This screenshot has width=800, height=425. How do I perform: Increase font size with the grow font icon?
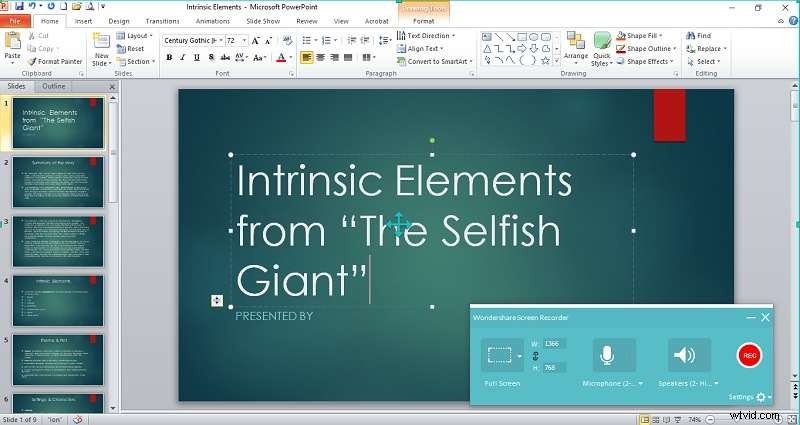tap(256, 40)
